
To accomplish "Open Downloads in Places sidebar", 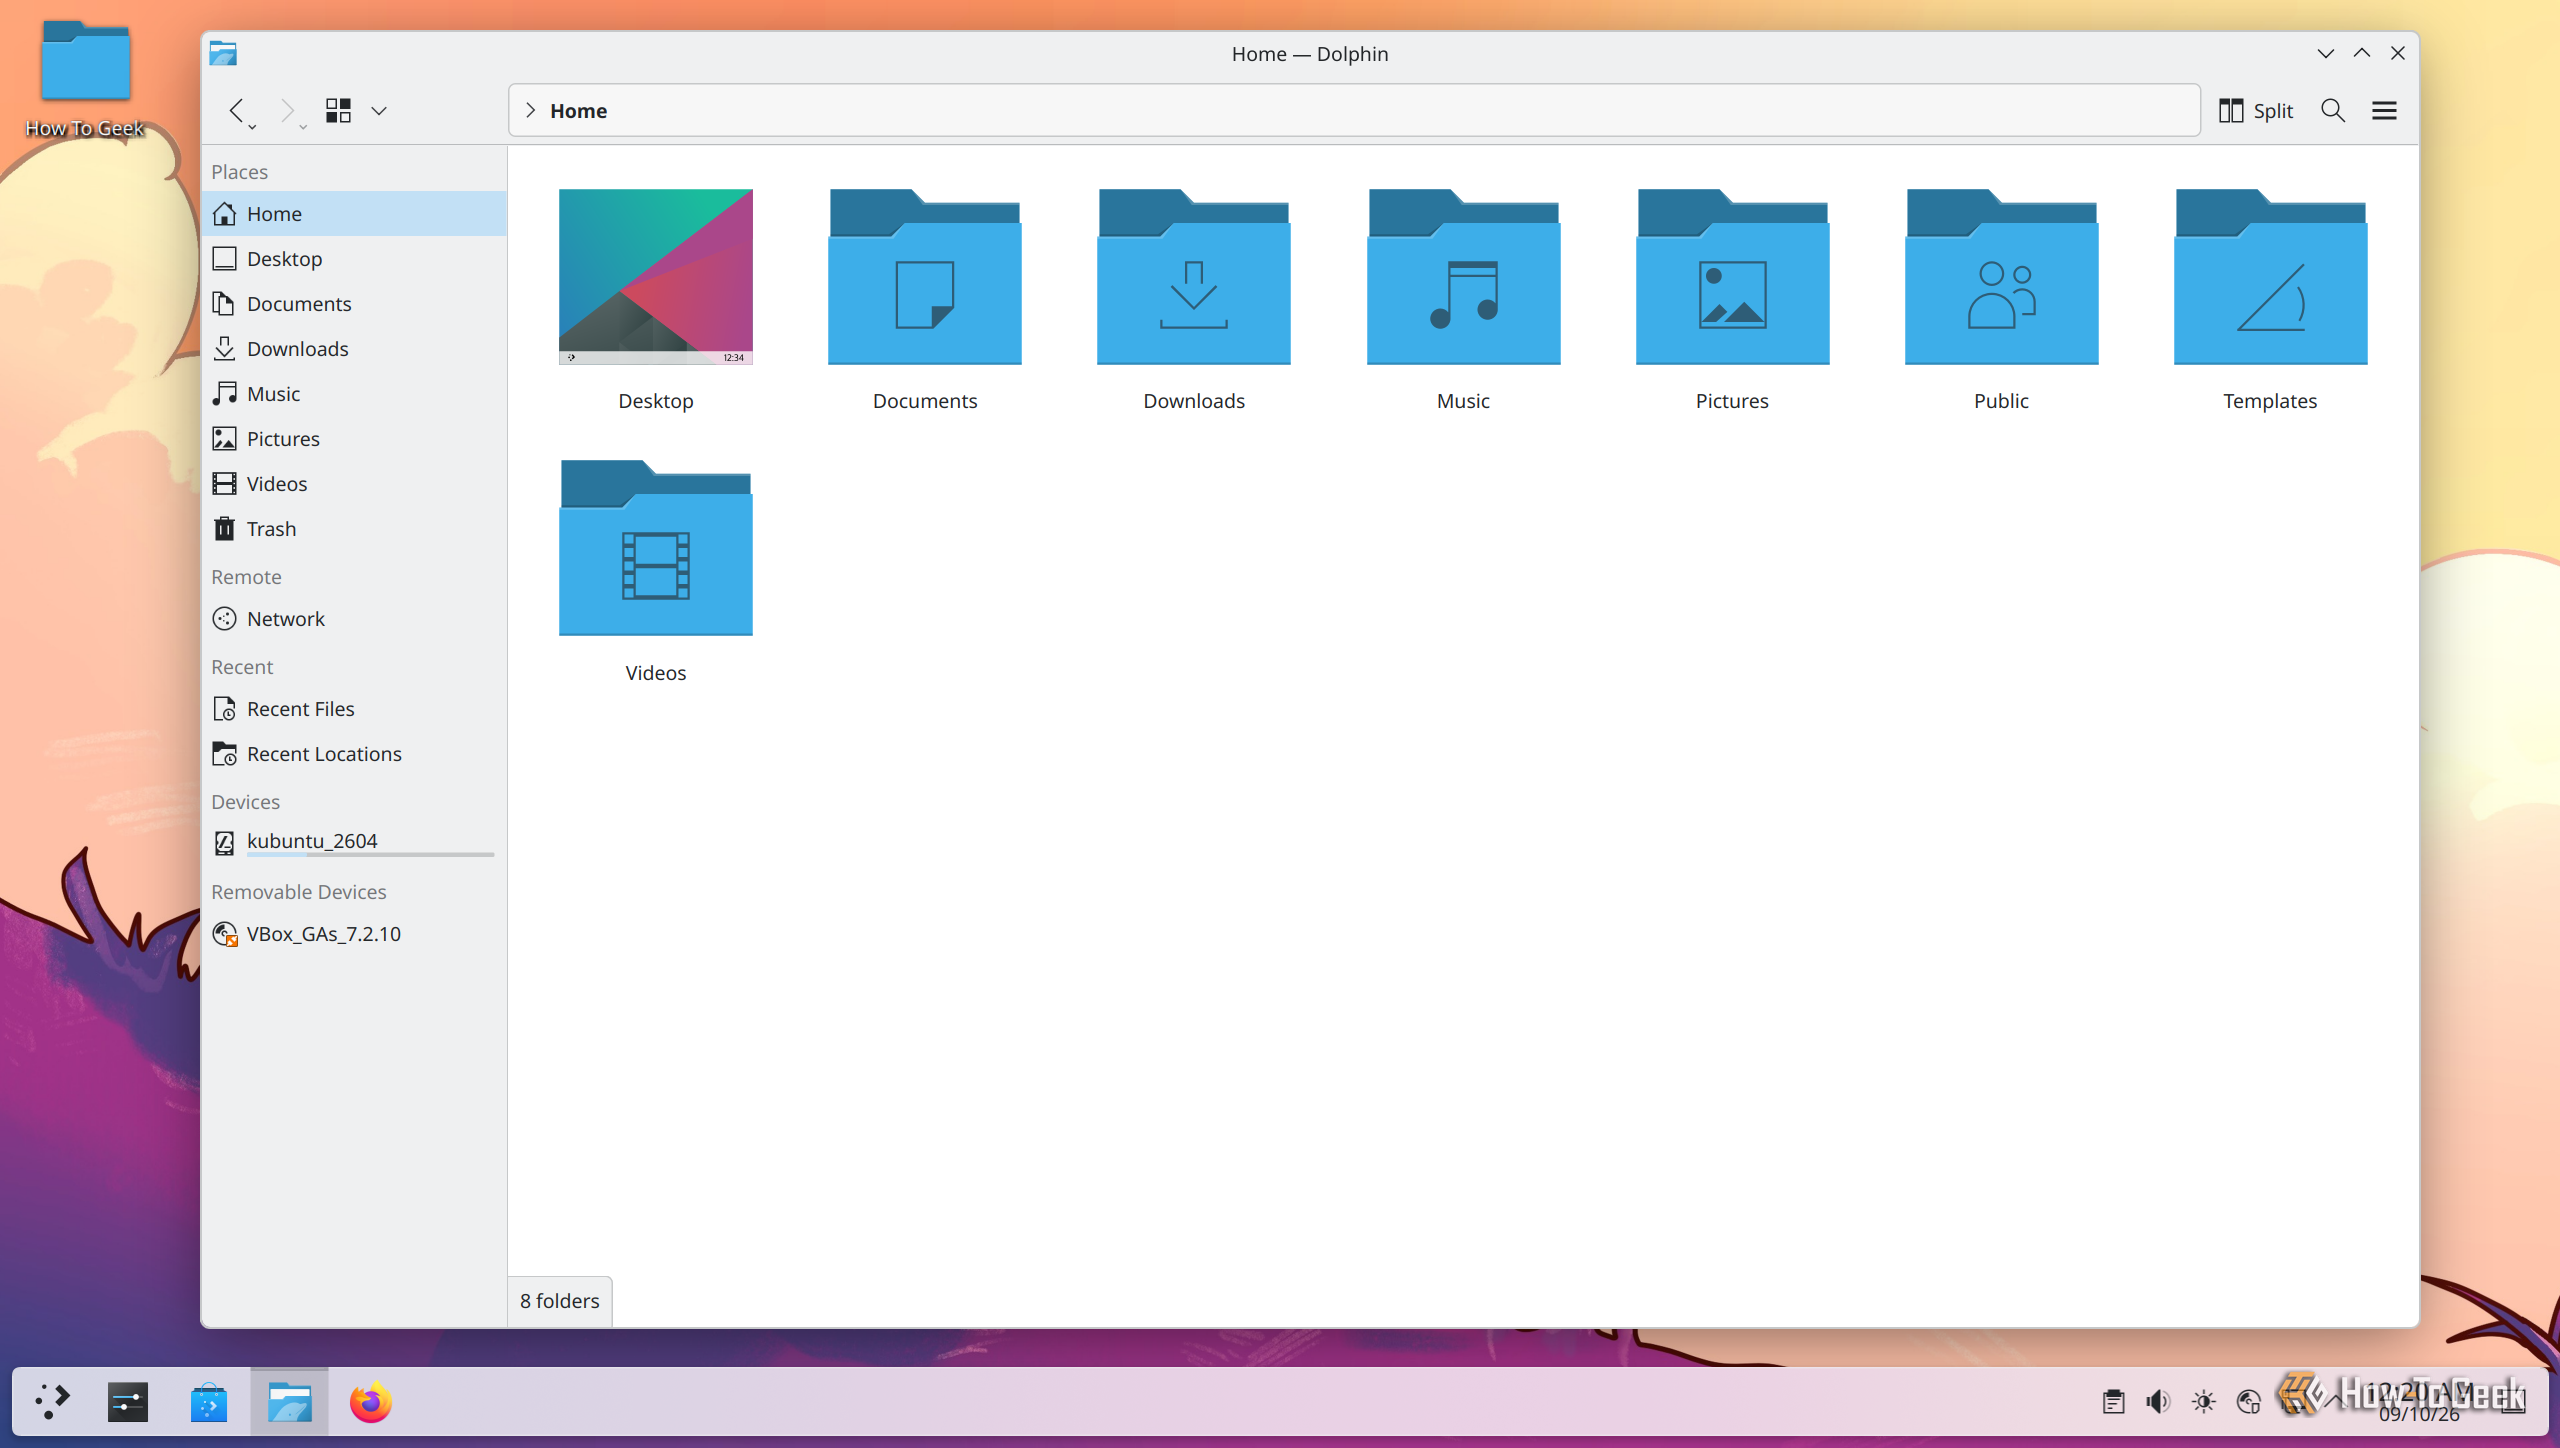I will coord(354,349).
